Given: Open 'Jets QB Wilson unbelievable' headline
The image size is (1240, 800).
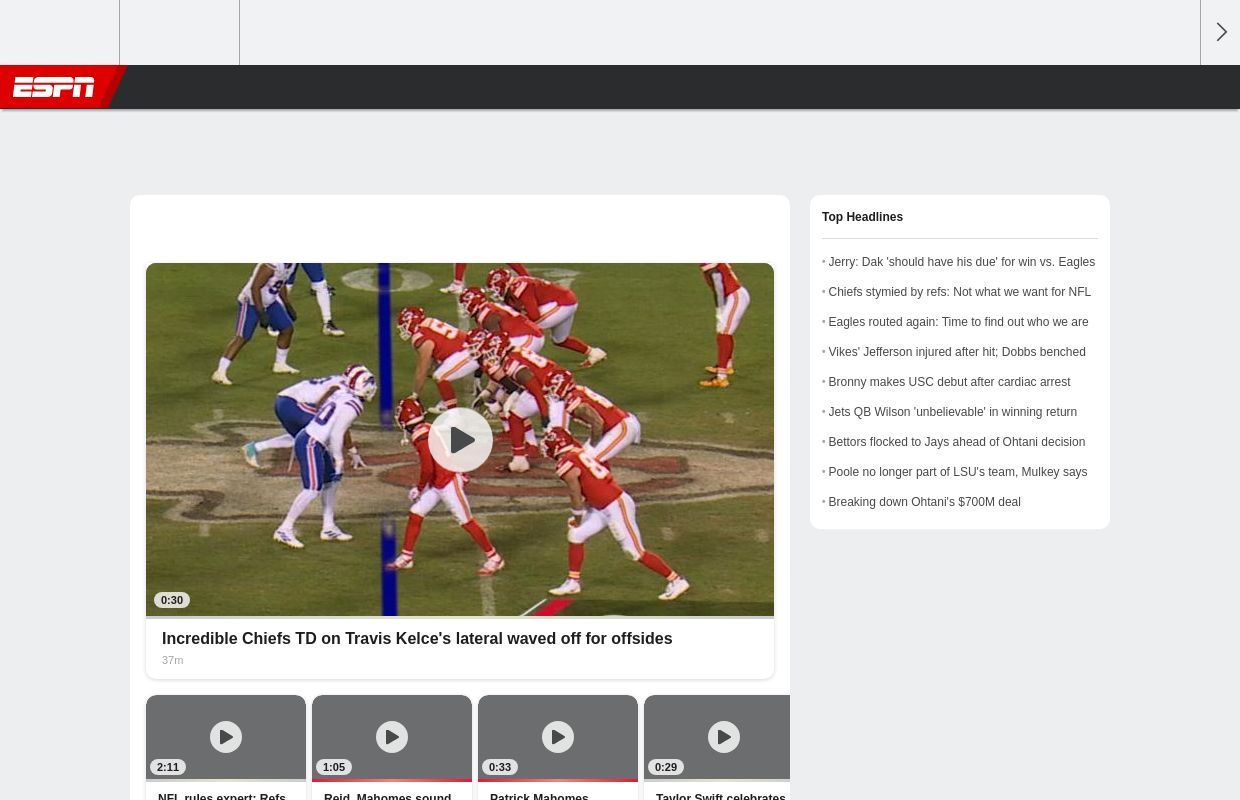Looking at the screenshot, I should (952, 412).
